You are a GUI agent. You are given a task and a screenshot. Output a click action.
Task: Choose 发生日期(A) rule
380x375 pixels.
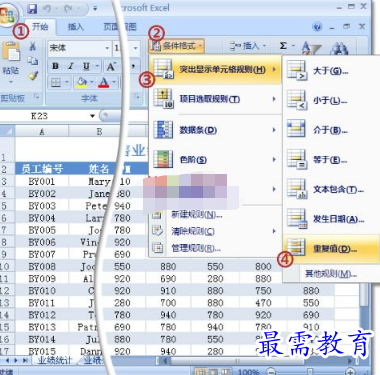331,219
